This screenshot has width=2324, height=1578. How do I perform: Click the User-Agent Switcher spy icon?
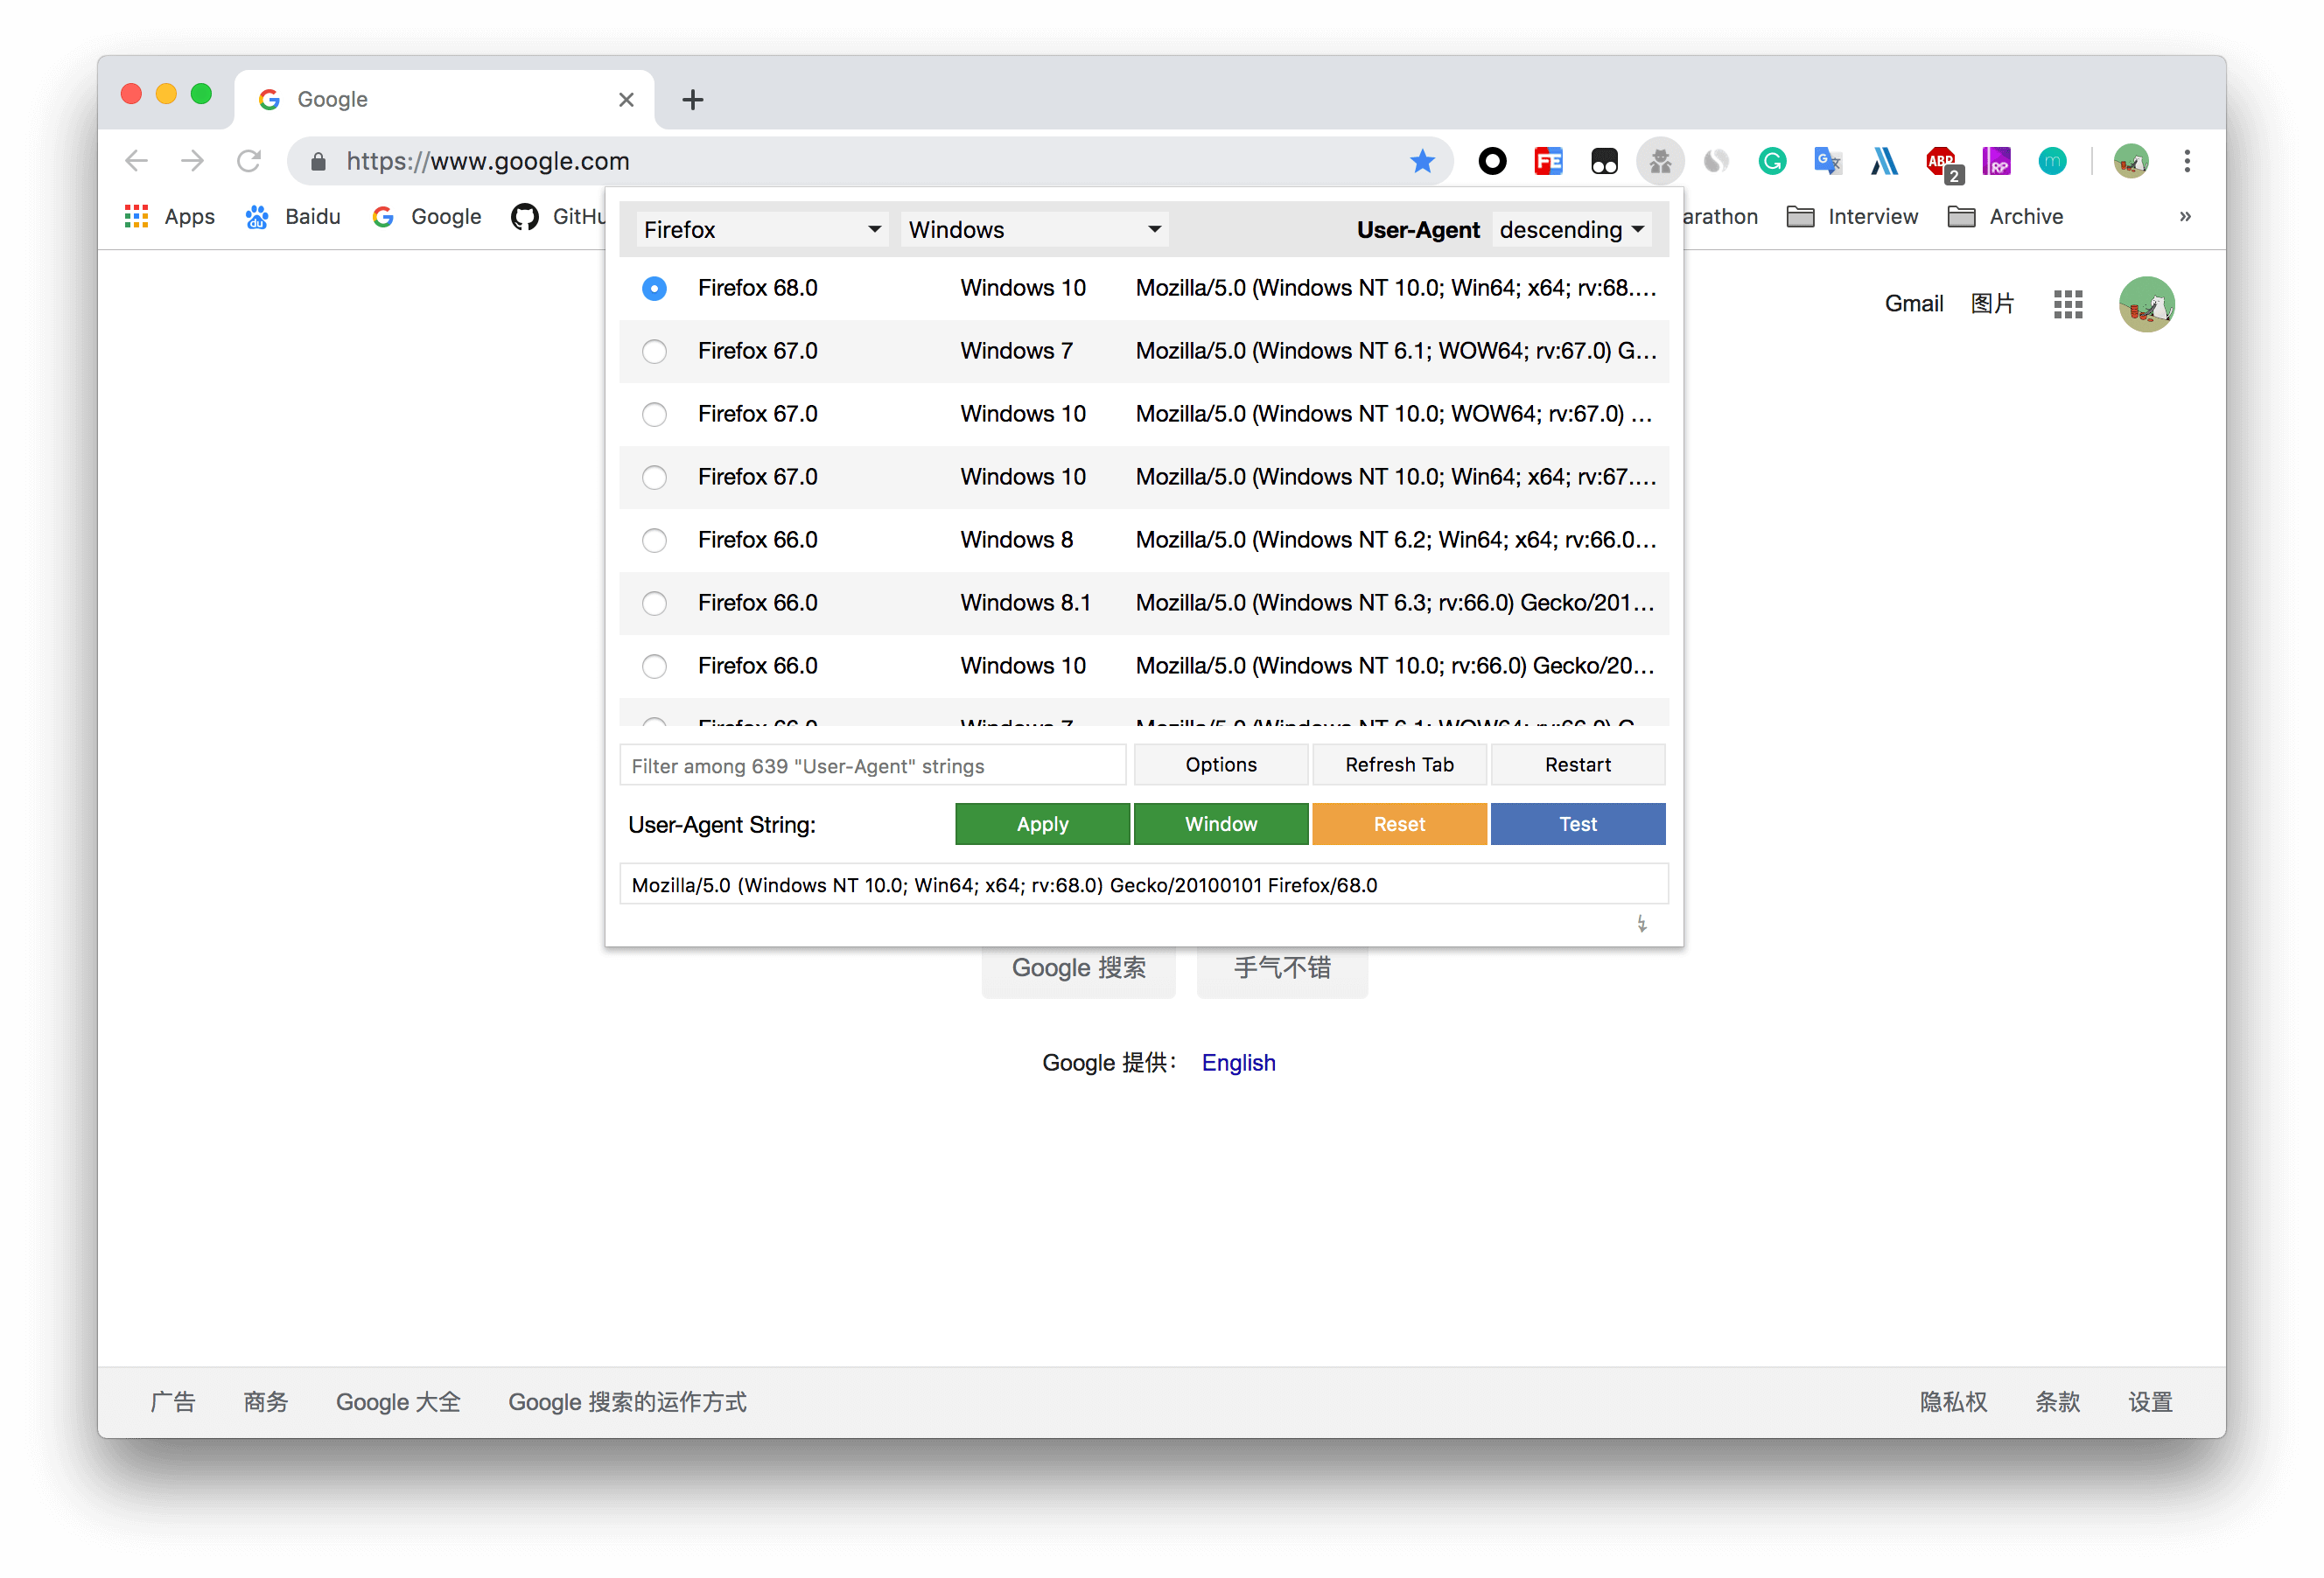click(x=1660, y=161)
